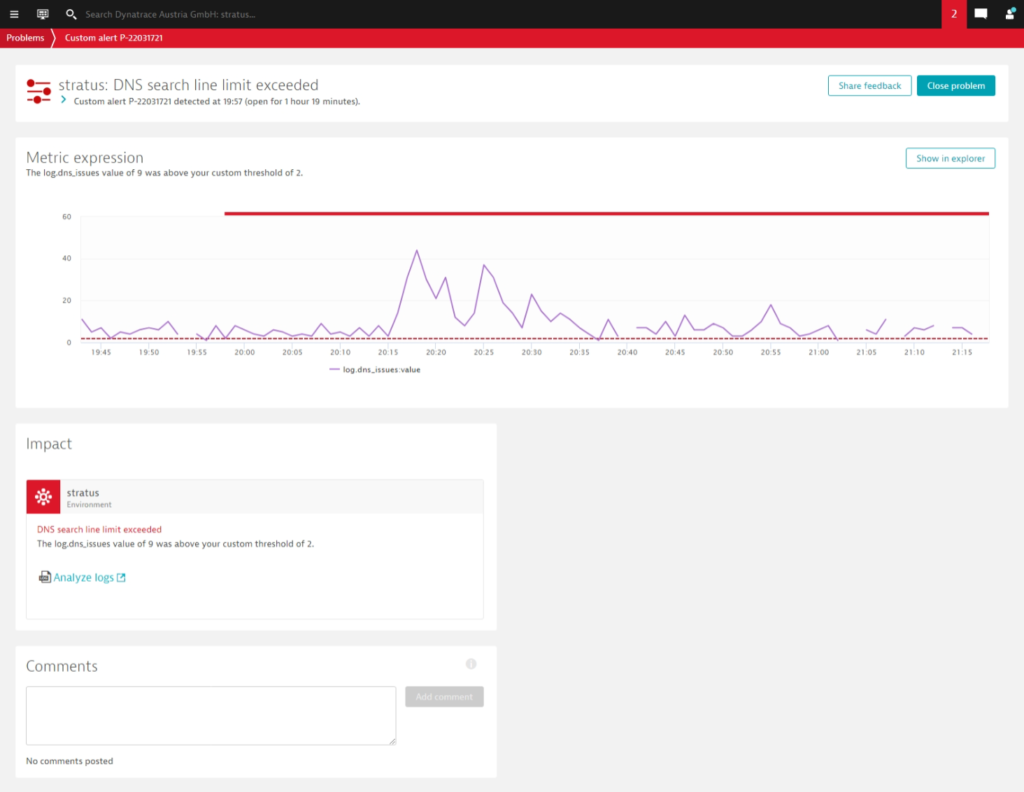Viewport: 1024px width, 792px height.
Task: Click the Comments info icon
Action: tap(471, 664)
